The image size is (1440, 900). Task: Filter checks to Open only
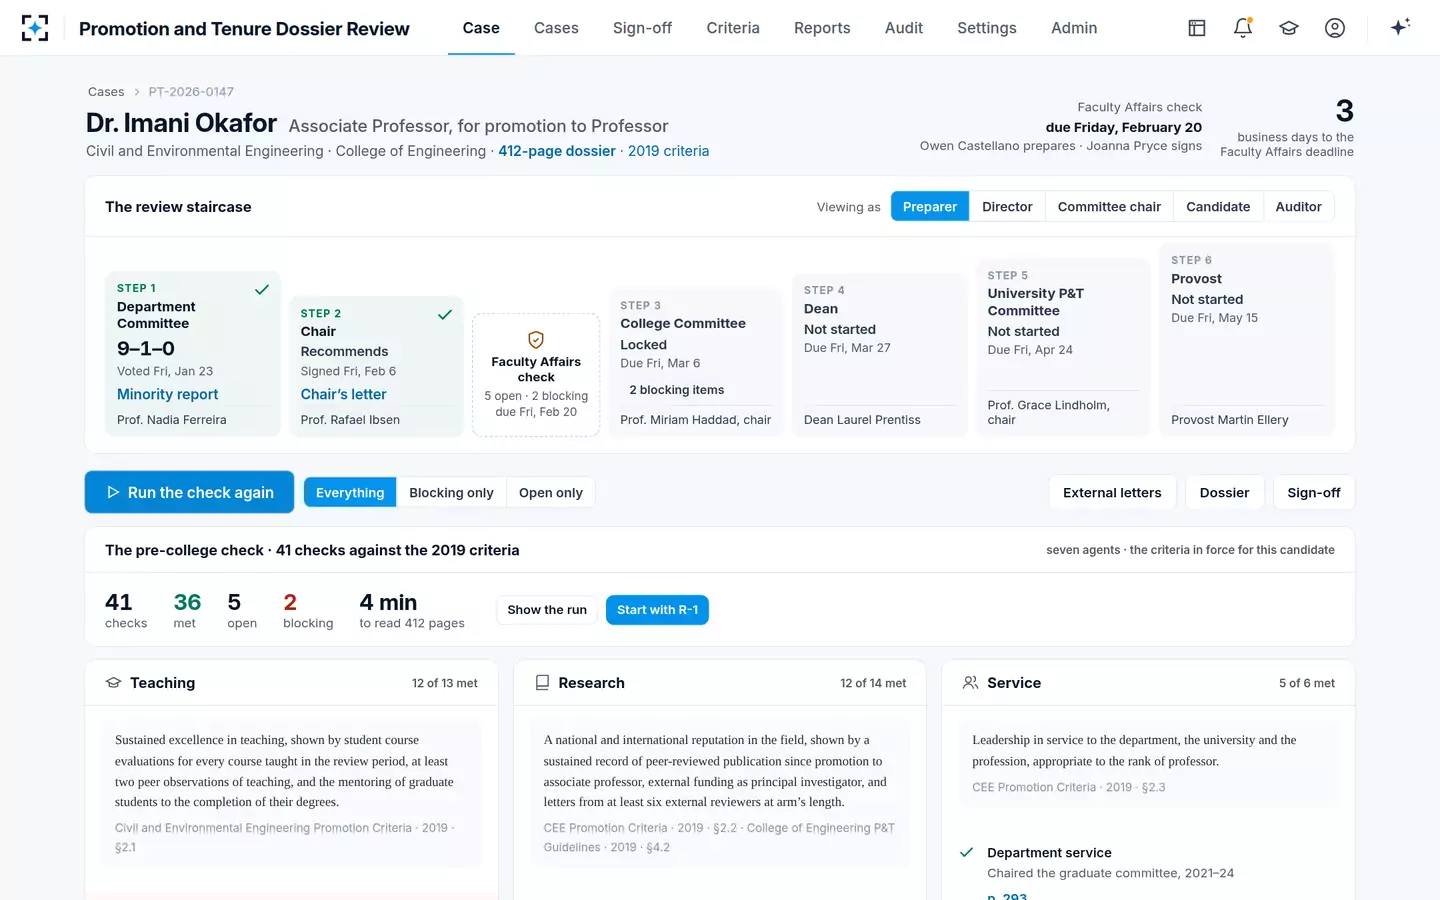pos(551,493)
